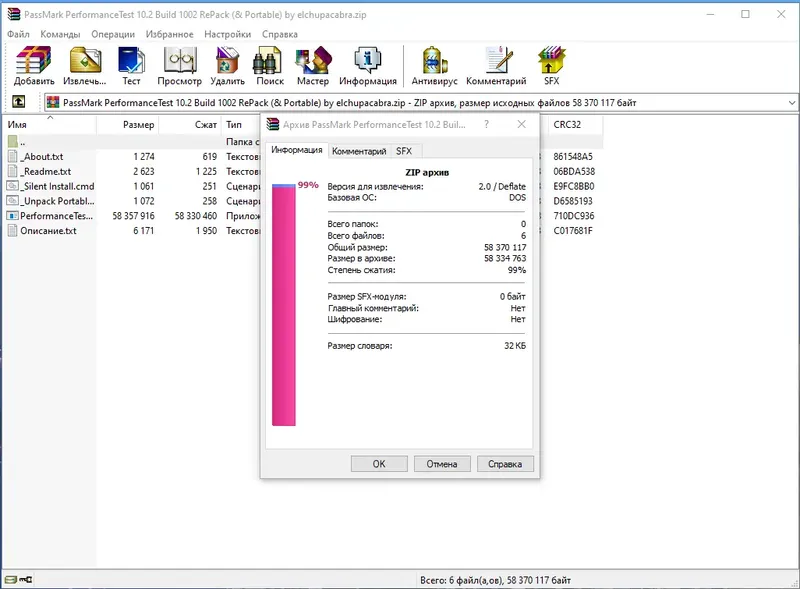Open the Избранное menu
This screenshot has height=589, width=800.
(169, 34)
